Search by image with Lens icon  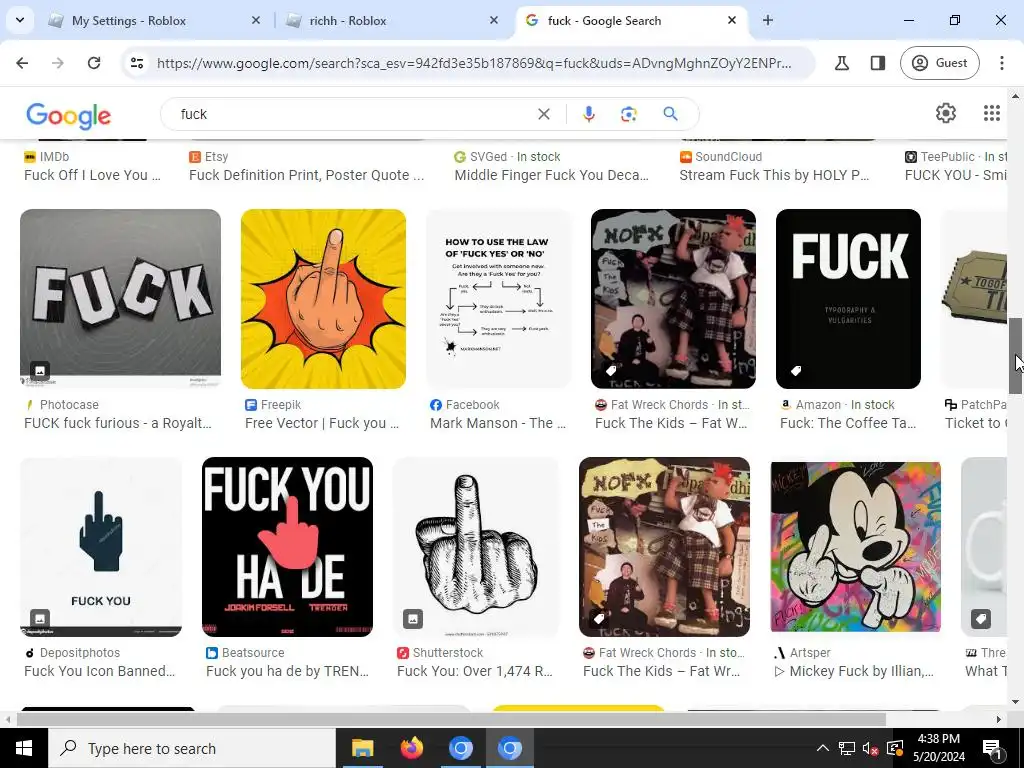[628, 114]
